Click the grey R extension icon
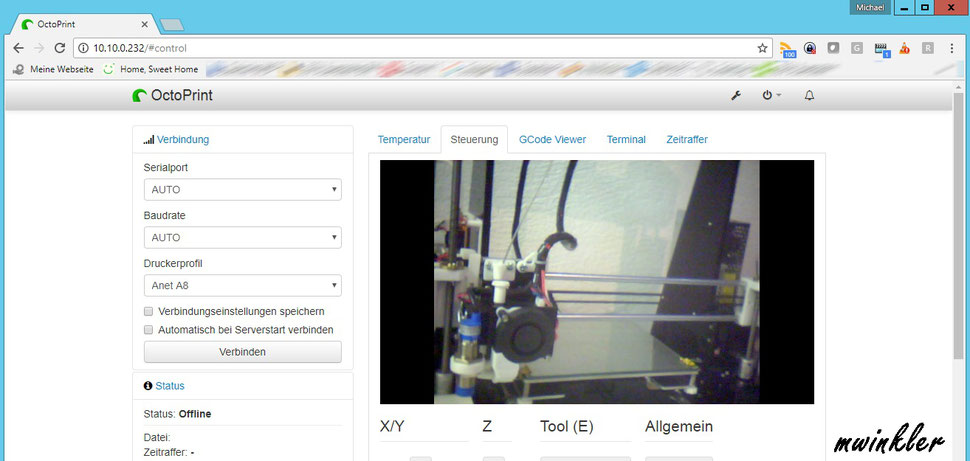Screen dimensions: 970x461 pyautogui.click(x=927, y=48)
